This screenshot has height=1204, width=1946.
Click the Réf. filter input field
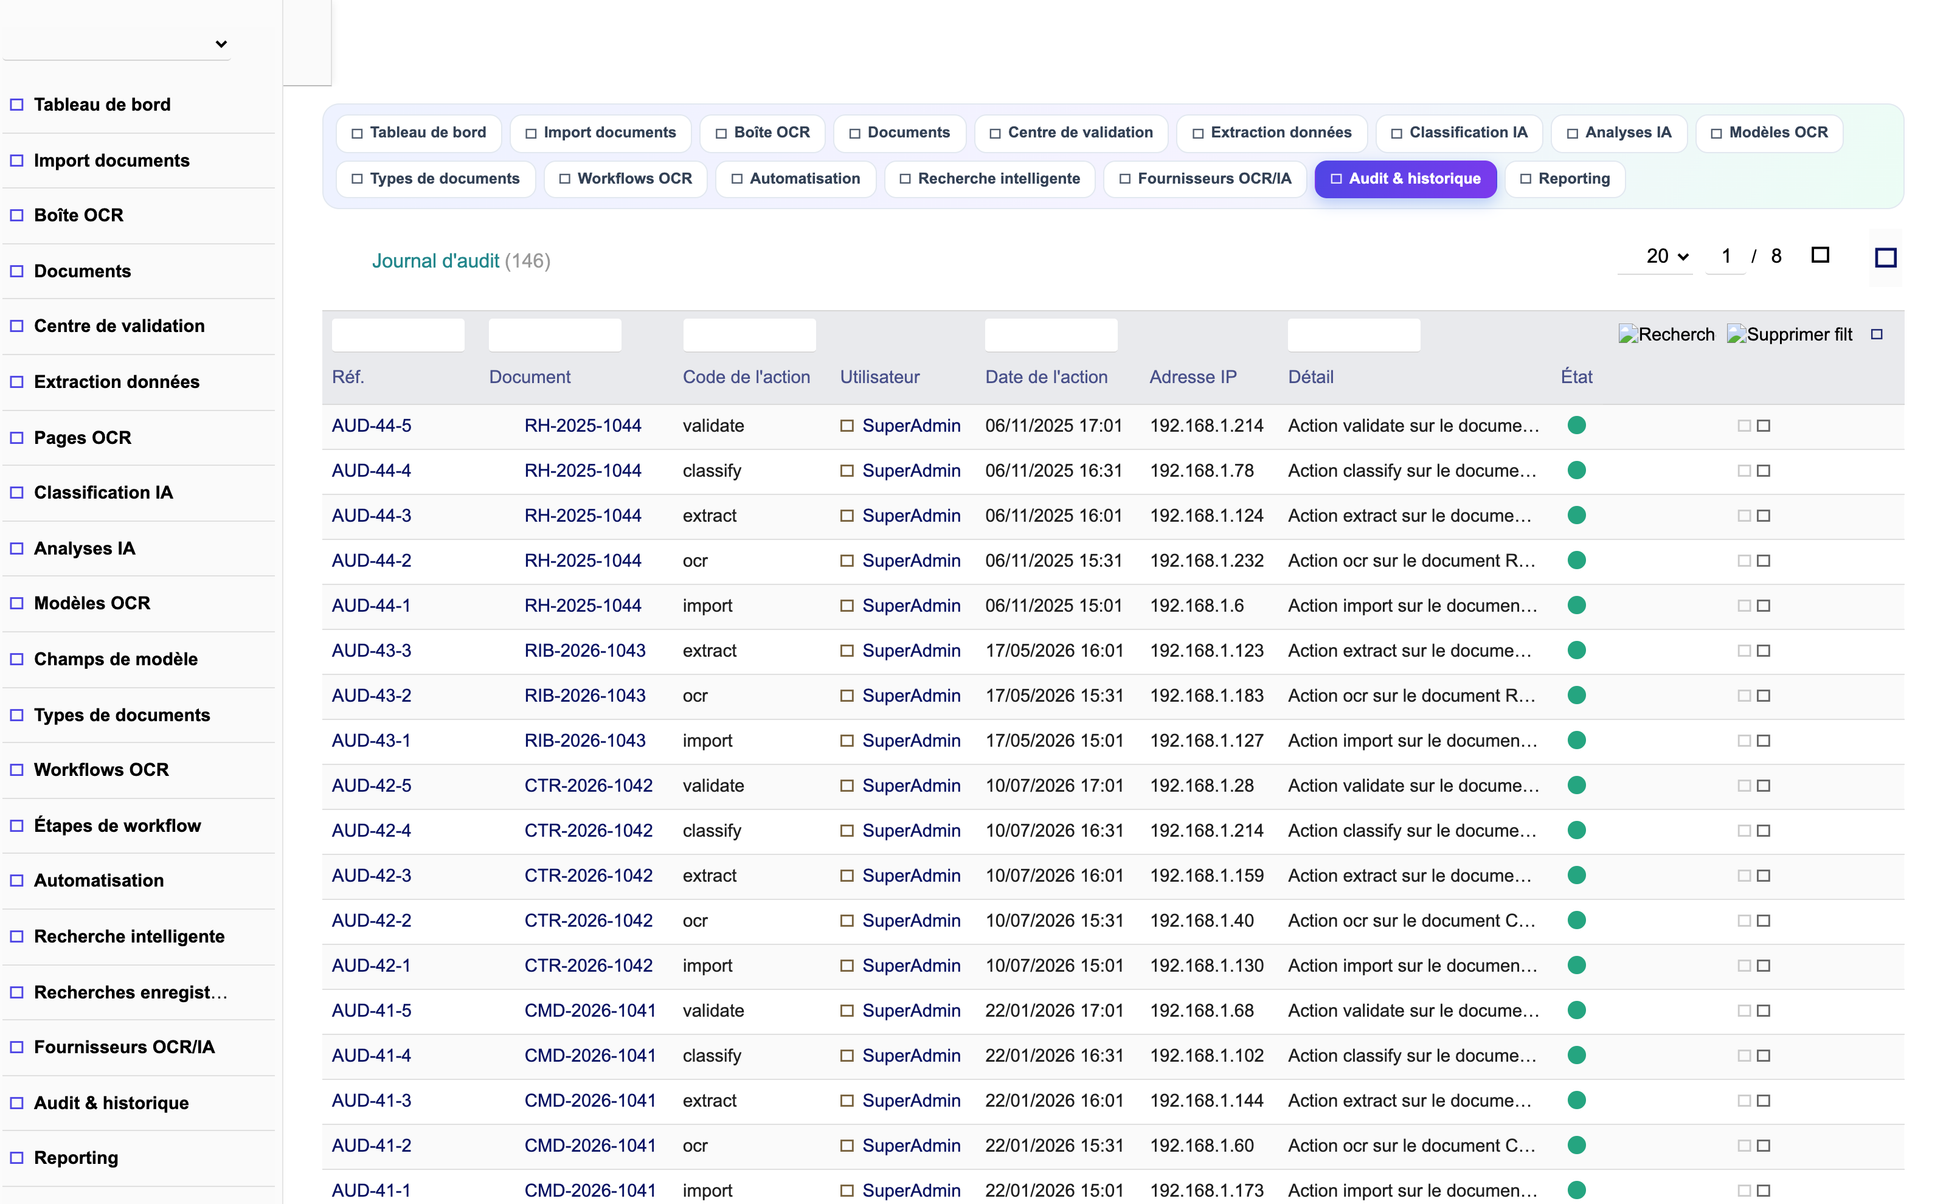point(398,335)
